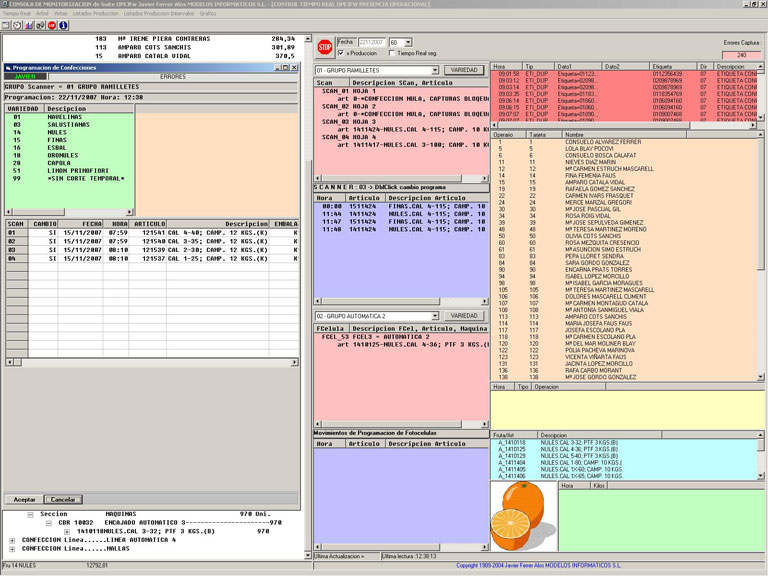Select FCEL_53 FCEL3 = AUTOMATICA 2 row

(x=401, y=337)
